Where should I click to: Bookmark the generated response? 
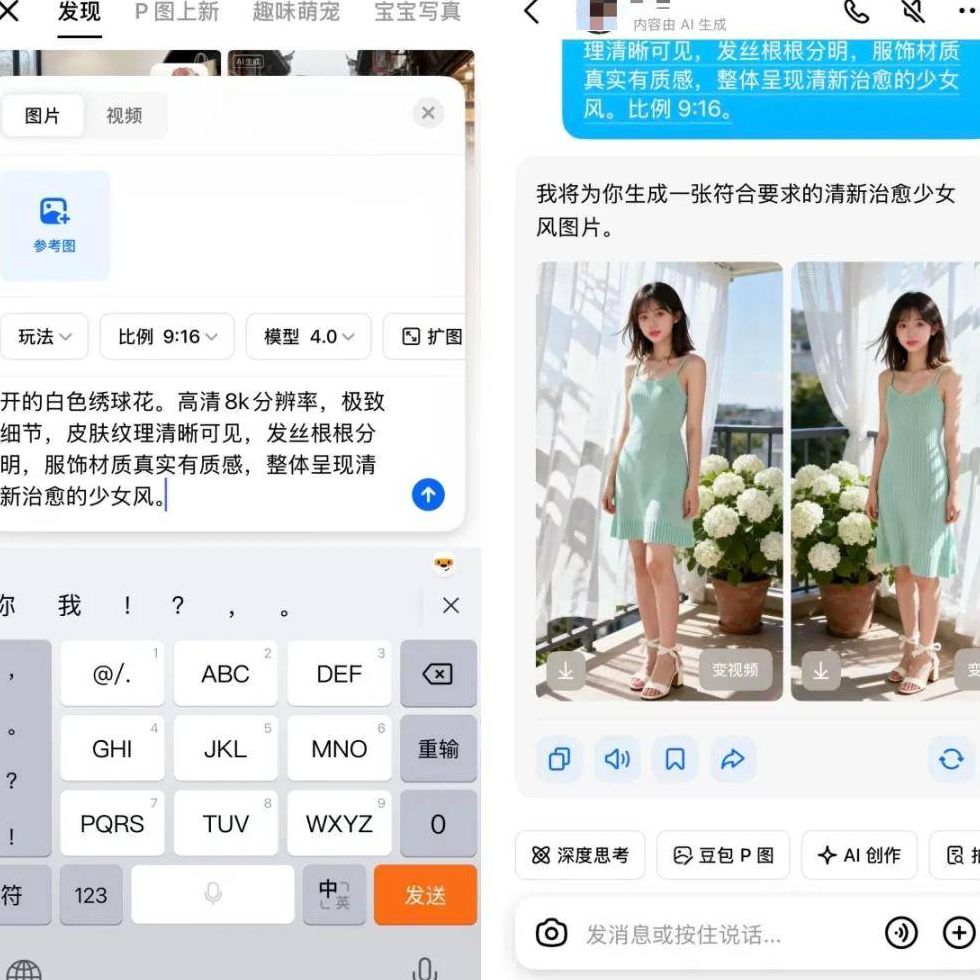[x=675, y=759]
